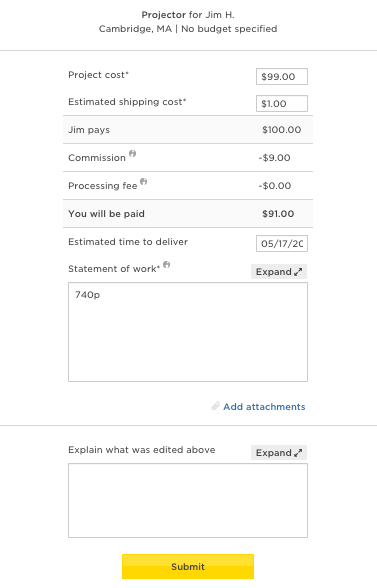The image size is (377, 588).
Task: Click the paperclip attachment icon
Action: [x=215, y=406]
